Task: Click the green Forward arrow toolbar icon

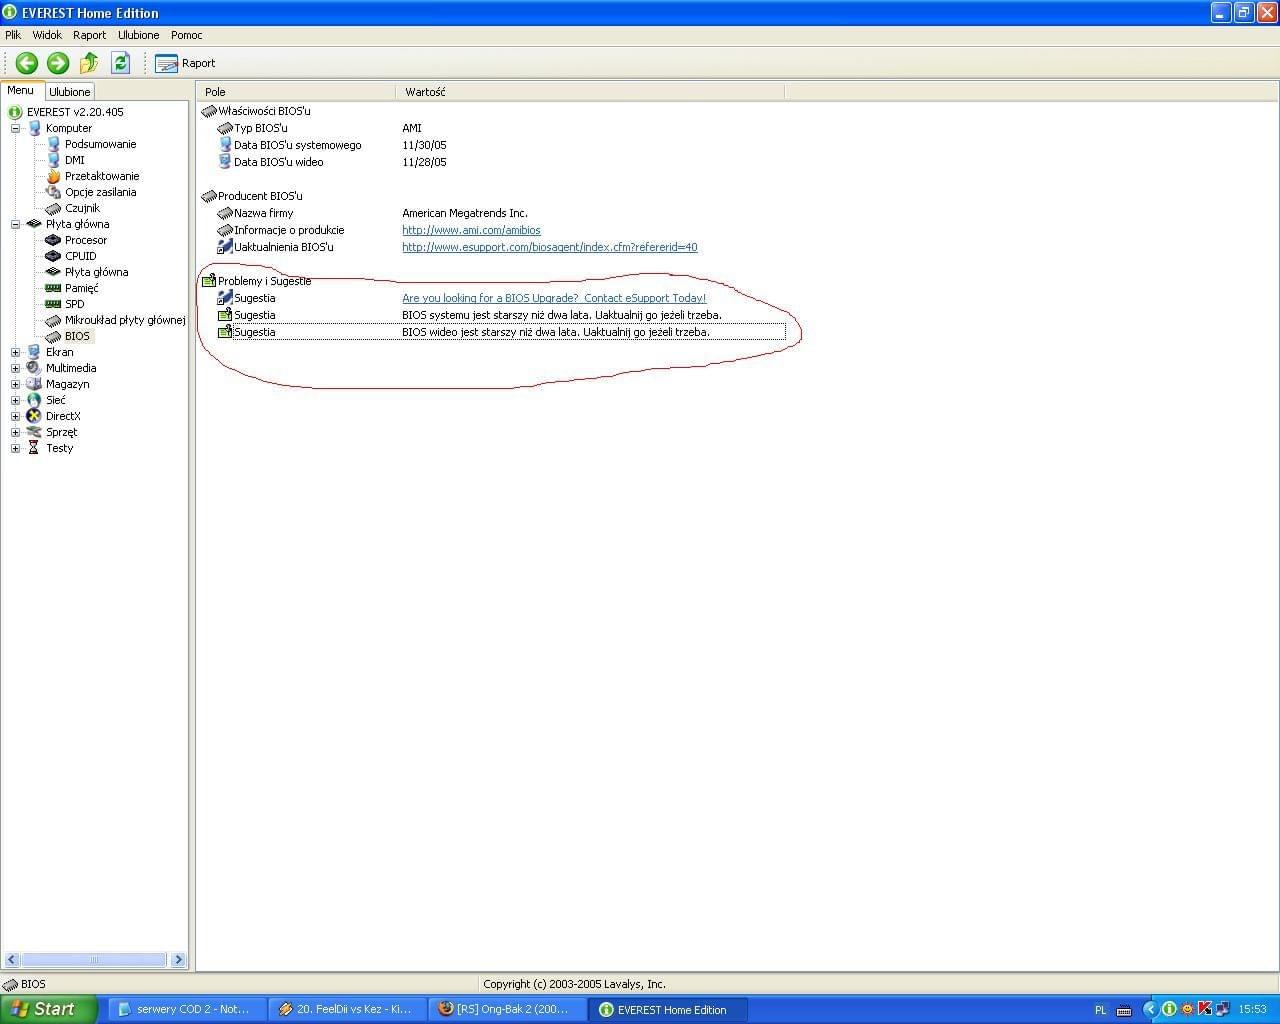Action: tap(58, 63)
